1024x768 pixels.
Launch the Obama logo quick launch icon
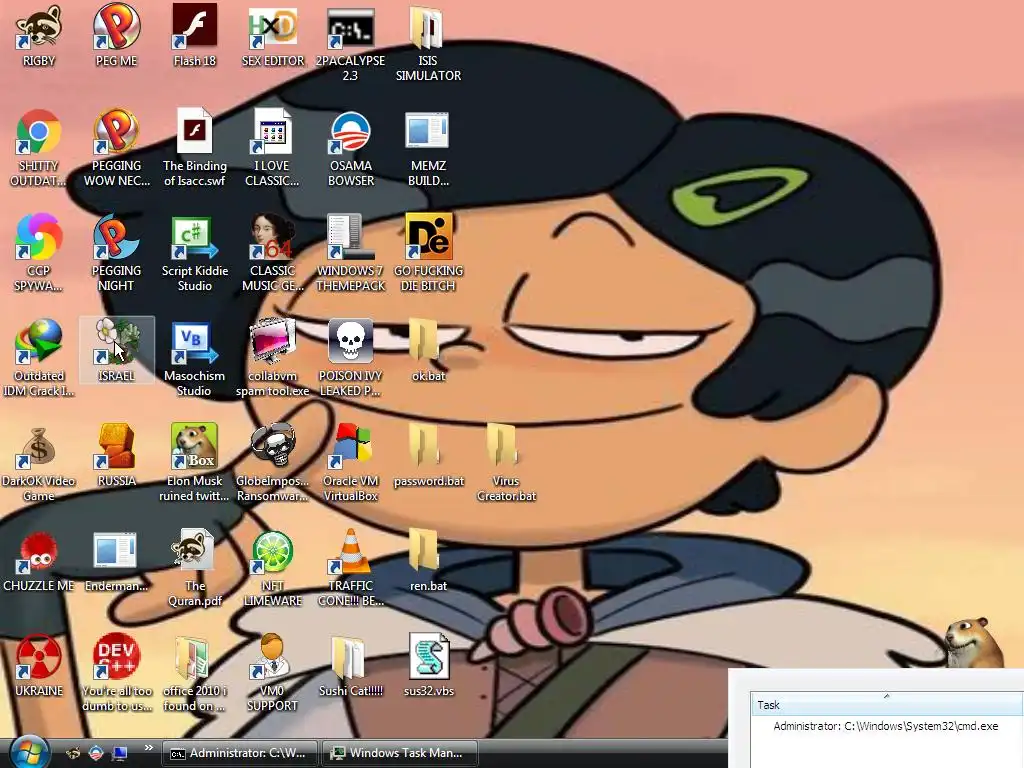(96, 753)
